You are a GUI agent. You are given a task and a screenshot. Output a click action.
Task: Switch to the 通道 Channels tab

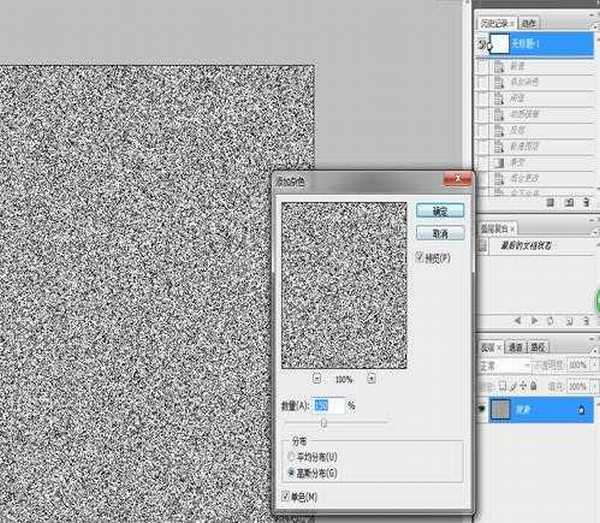click(515, 347)
